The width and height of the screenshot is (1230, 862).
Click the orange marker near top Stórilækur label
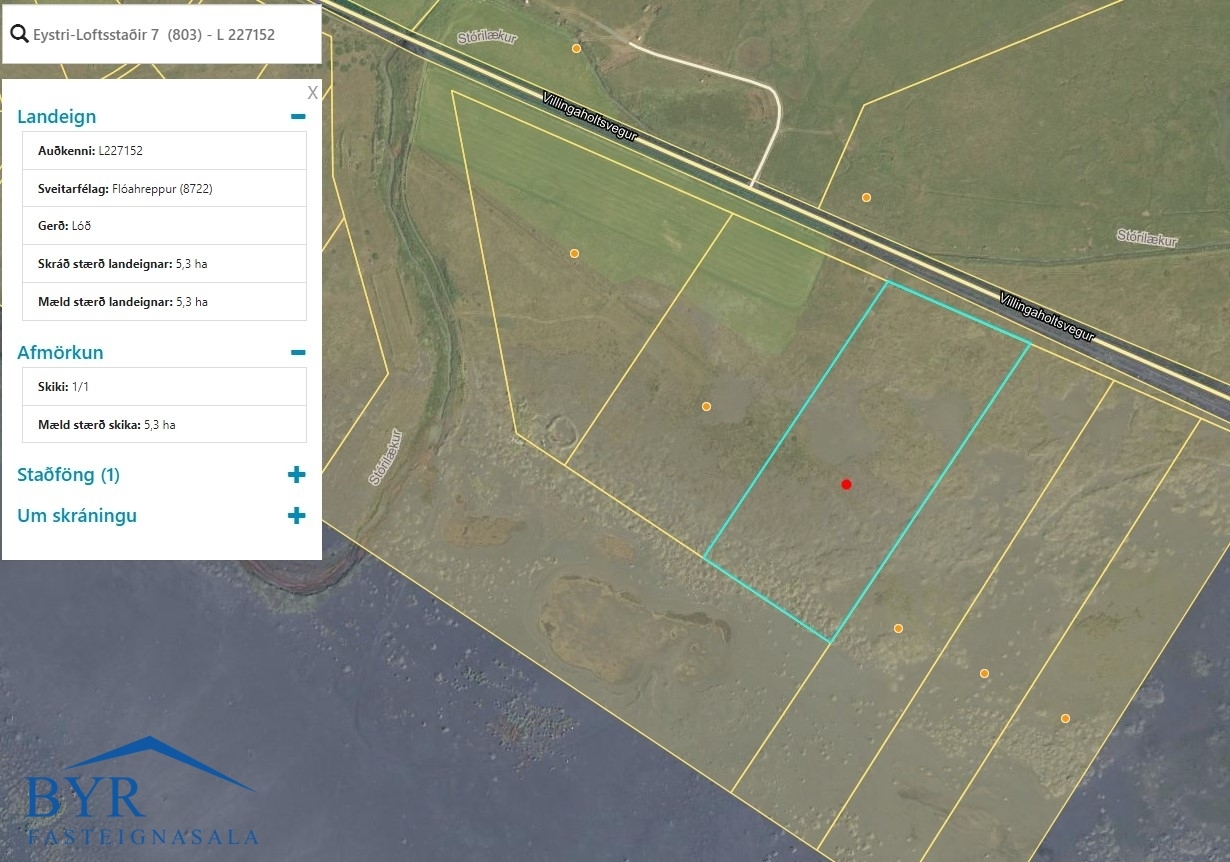(x=576, y=48)
